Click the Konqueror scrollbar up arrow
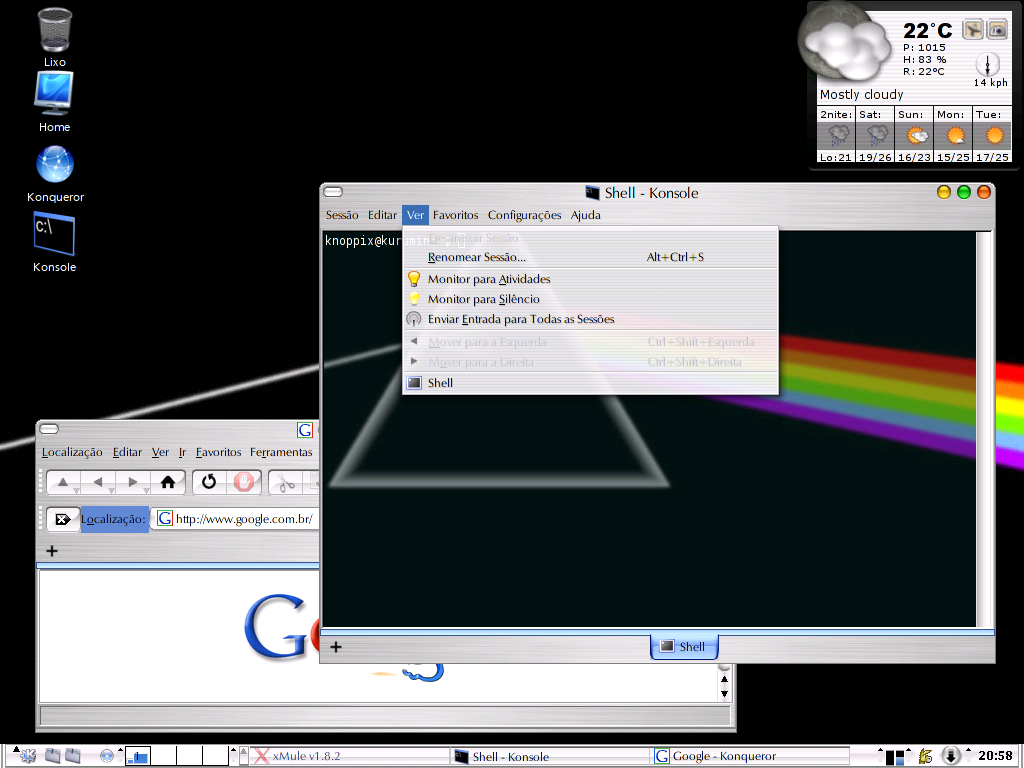This screenshot has height=768, width=1024. click(724, 680)
